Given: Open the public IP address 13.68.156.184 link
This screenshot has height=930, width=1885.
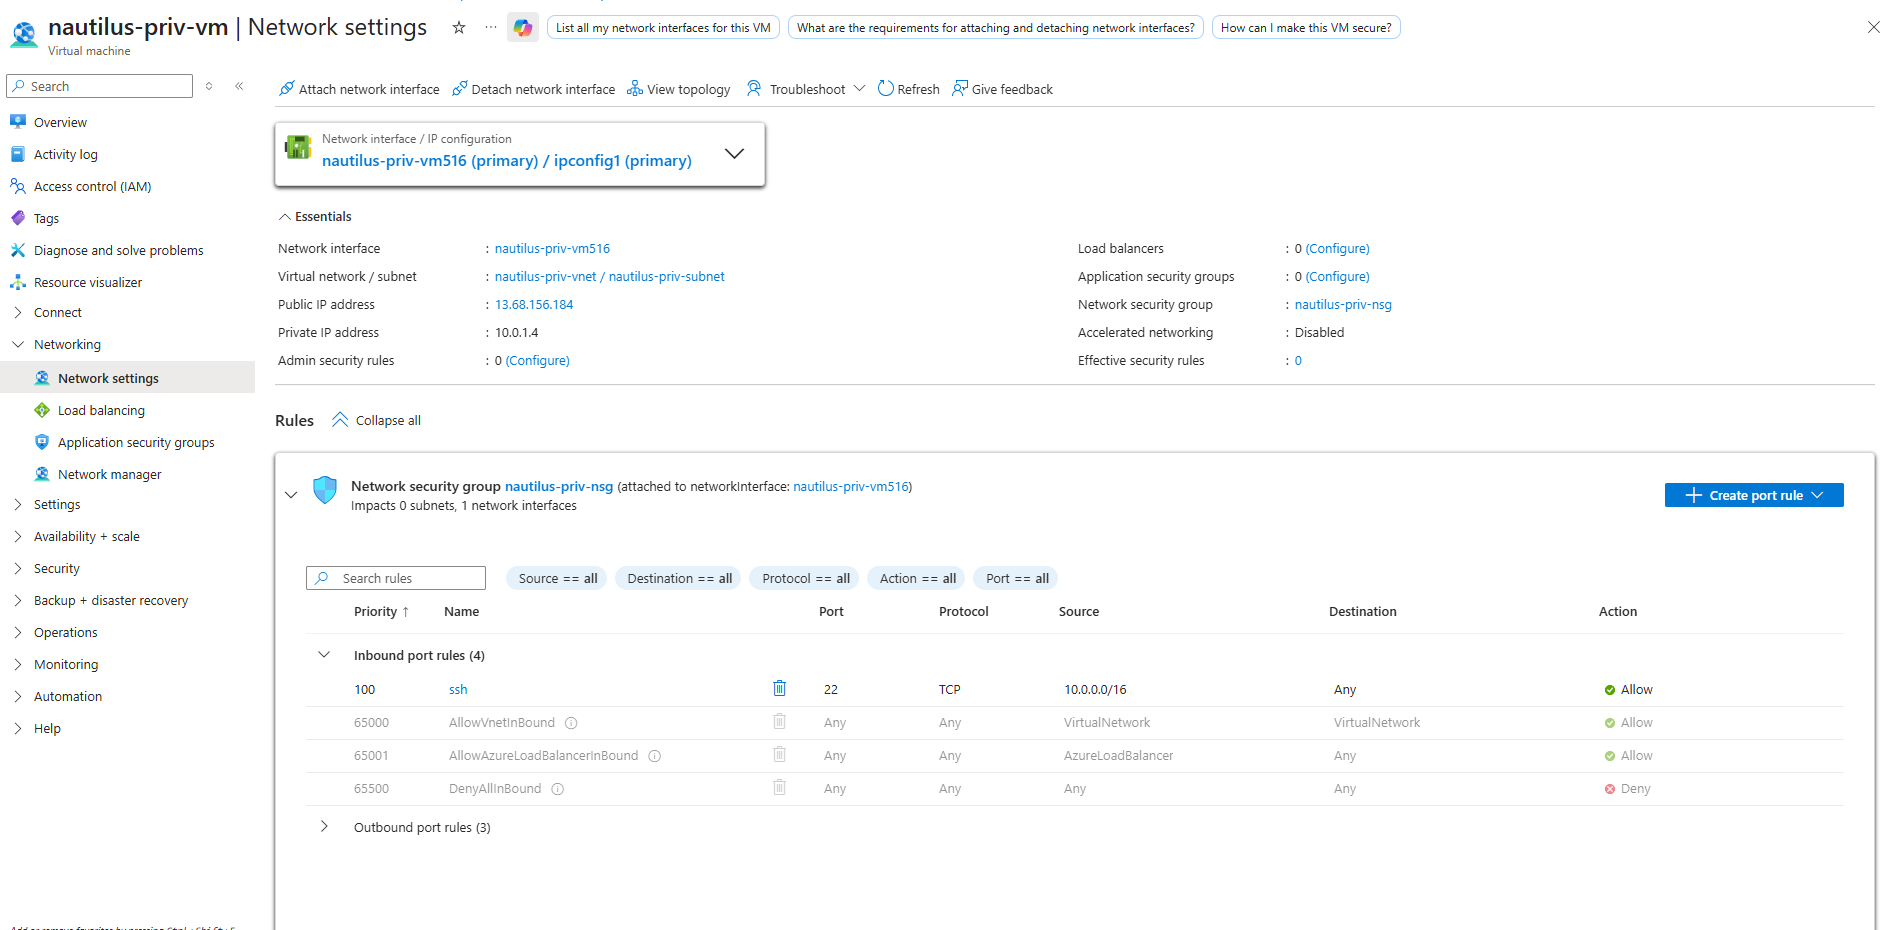Looking at the screenshot, I should tap(534, 305).
